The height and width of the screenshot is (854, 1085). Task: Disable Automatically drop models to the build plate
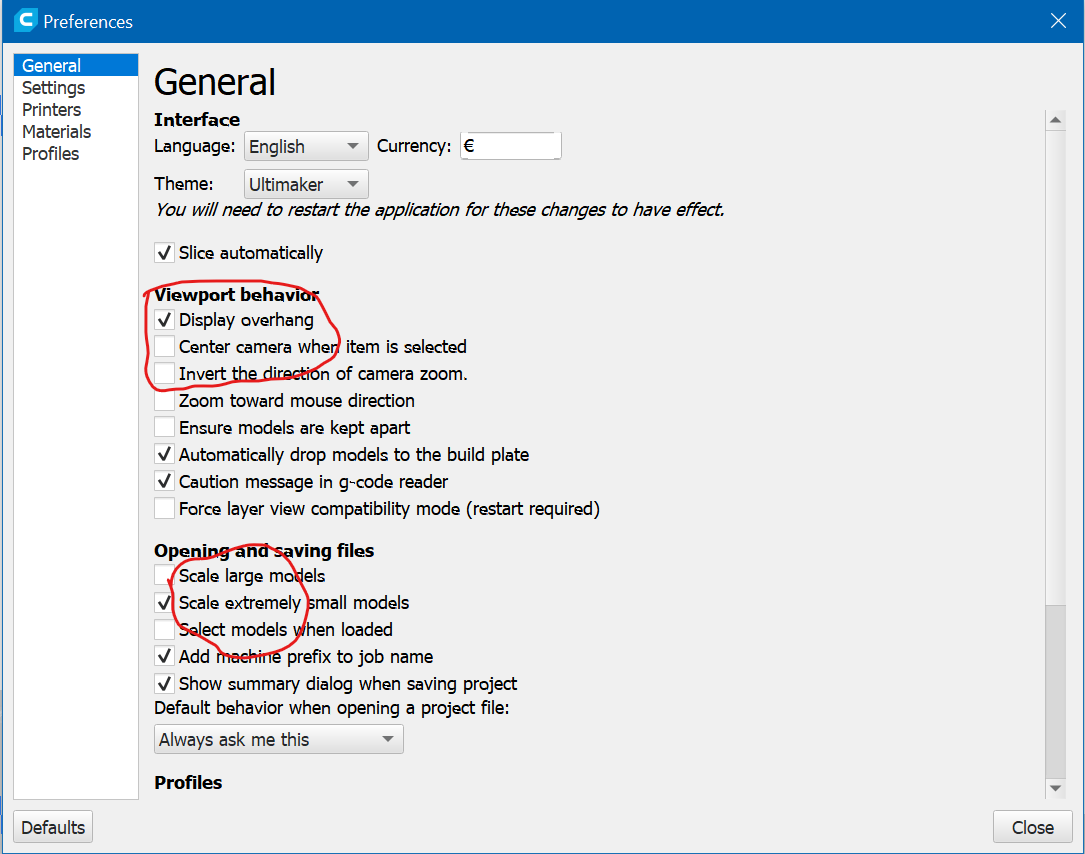(164, 454)
